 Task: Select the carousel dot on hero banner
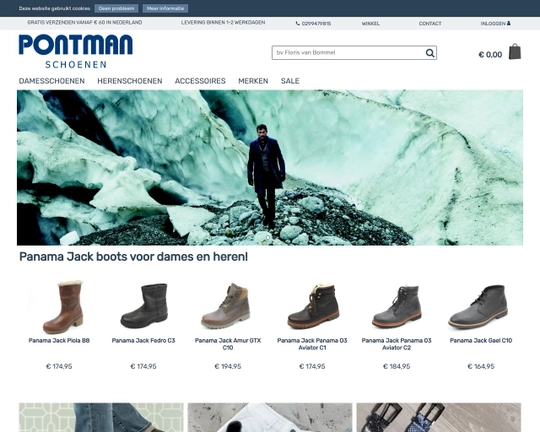pos(268,238)
